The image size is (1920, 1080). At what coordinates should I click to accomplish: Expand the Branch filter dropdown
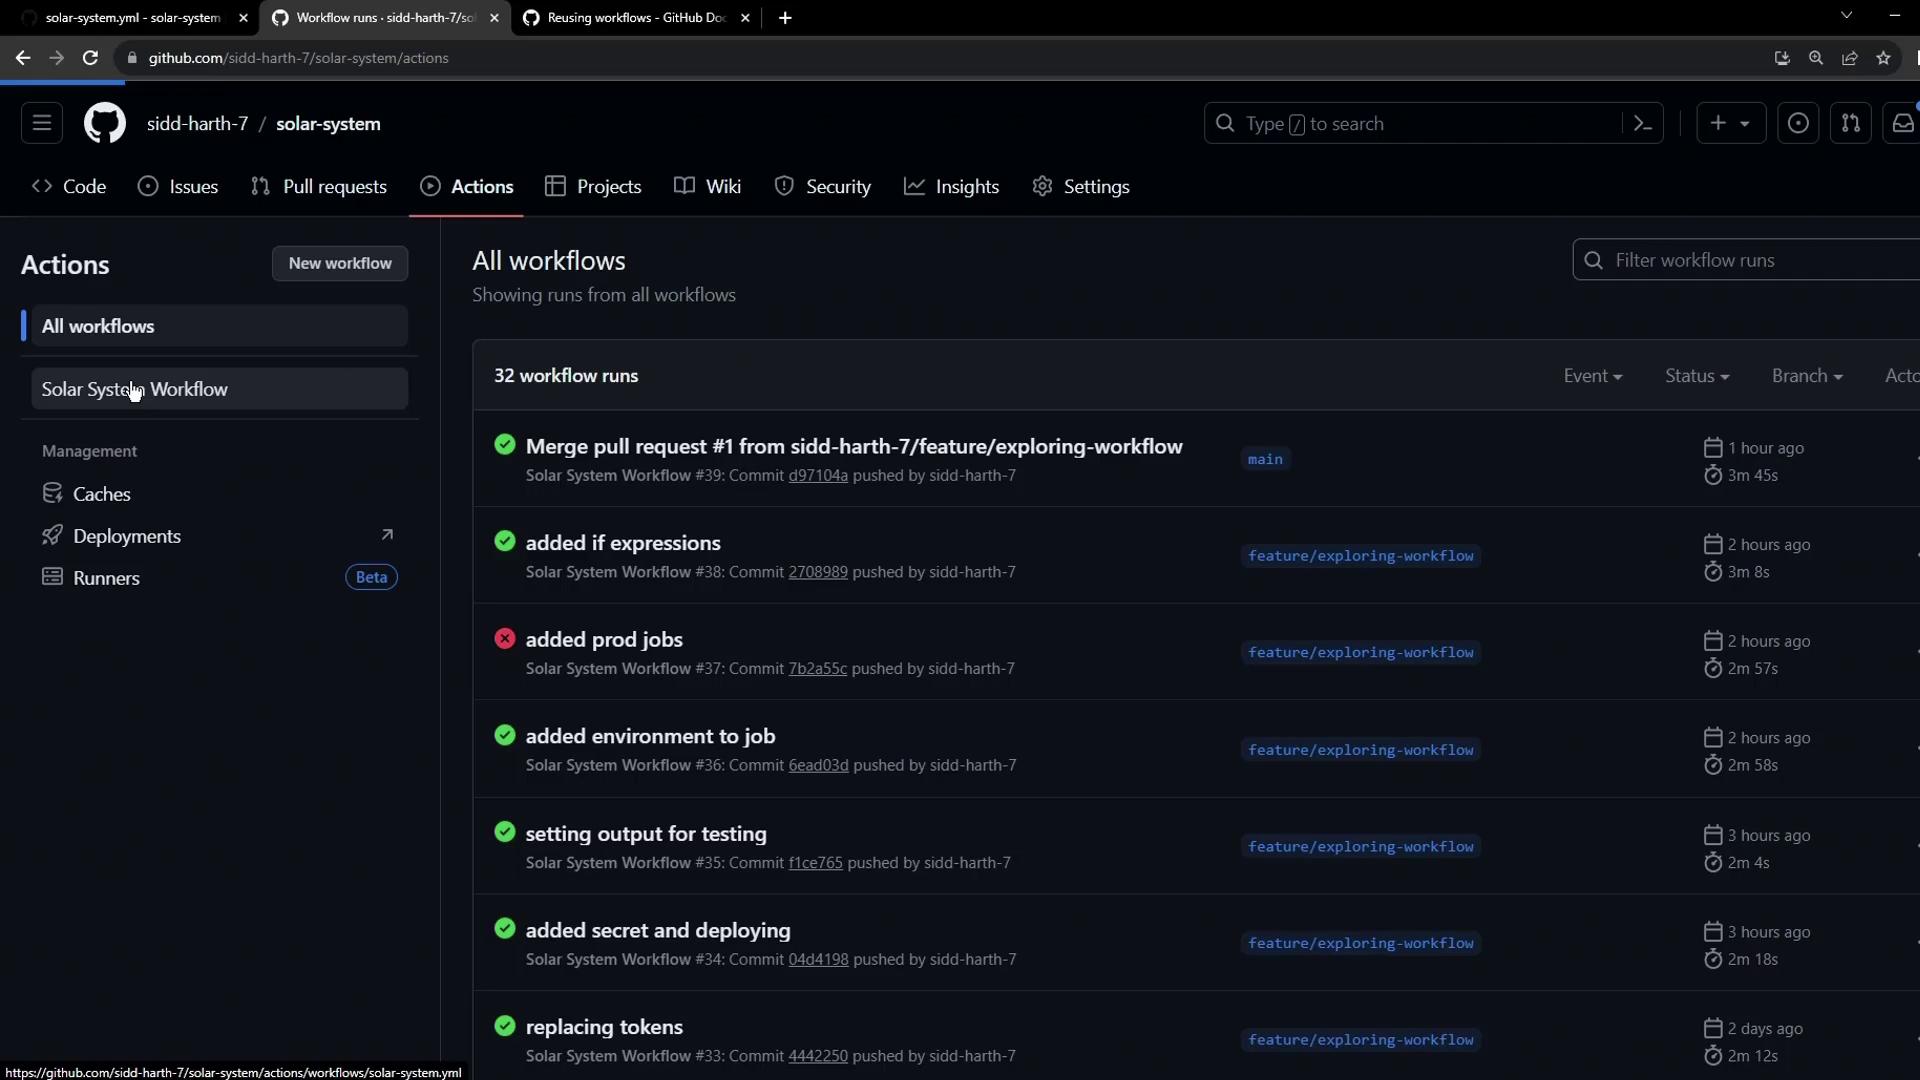click(x=1806, y=376)
